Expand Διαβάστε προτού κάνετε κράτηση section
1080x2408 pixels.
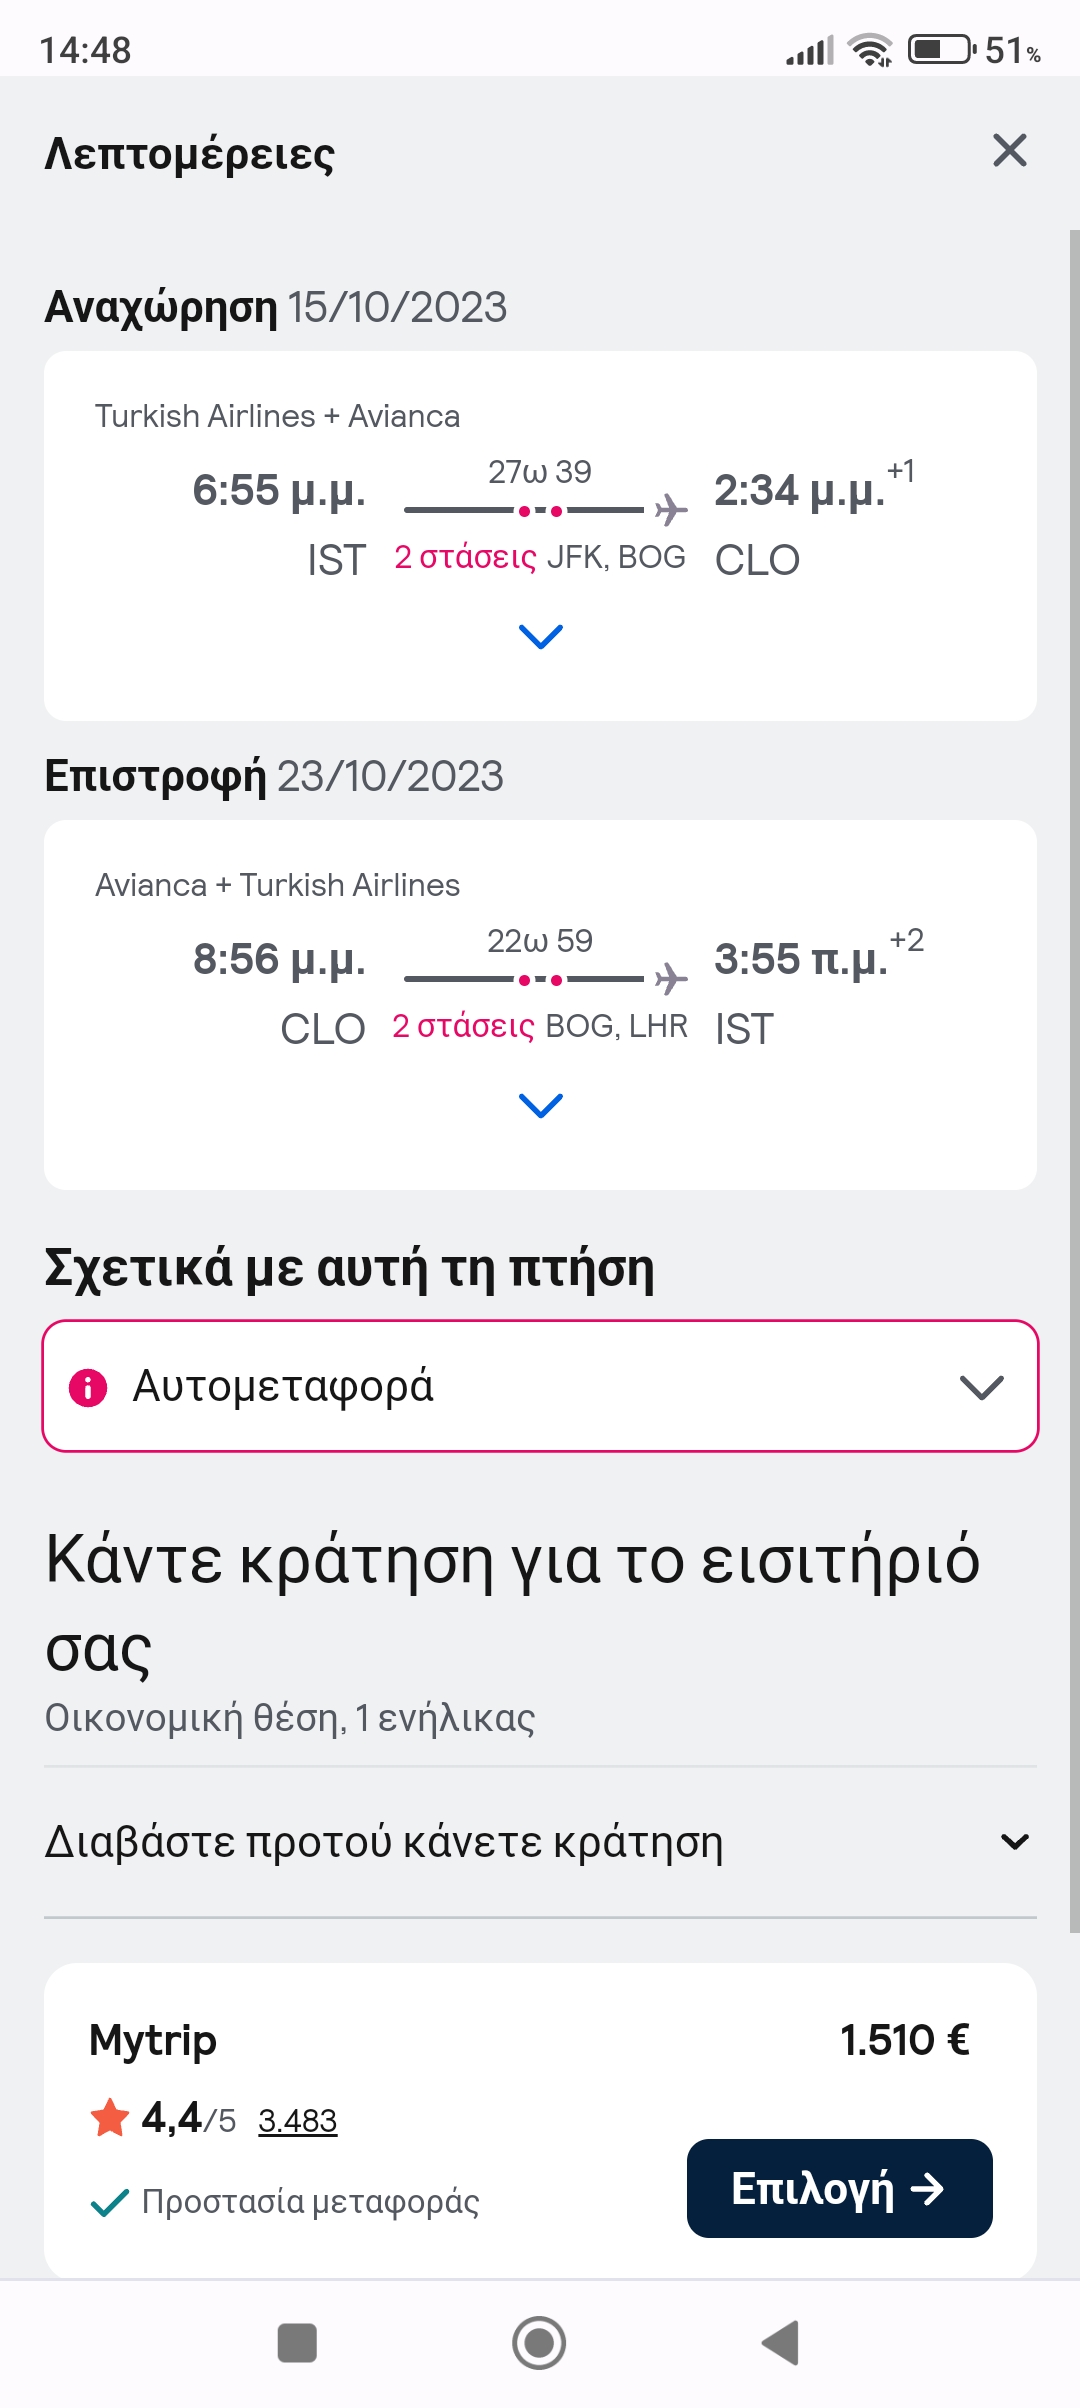click(x=1014, y=1842)
